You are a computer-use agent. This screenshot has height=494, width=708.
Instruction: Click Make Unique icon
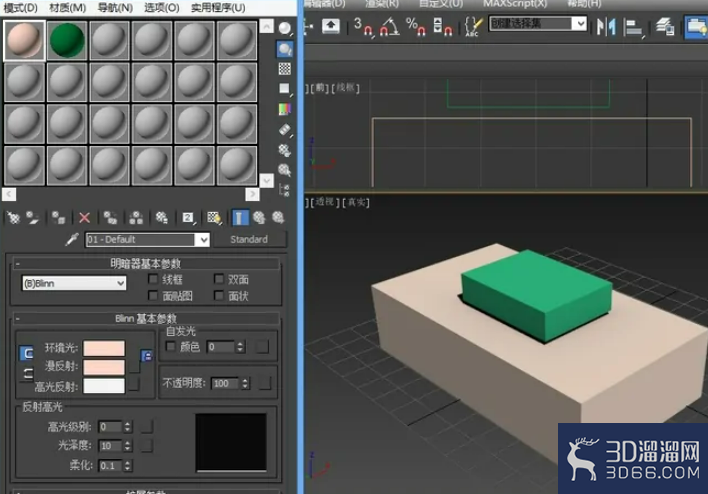136,218
